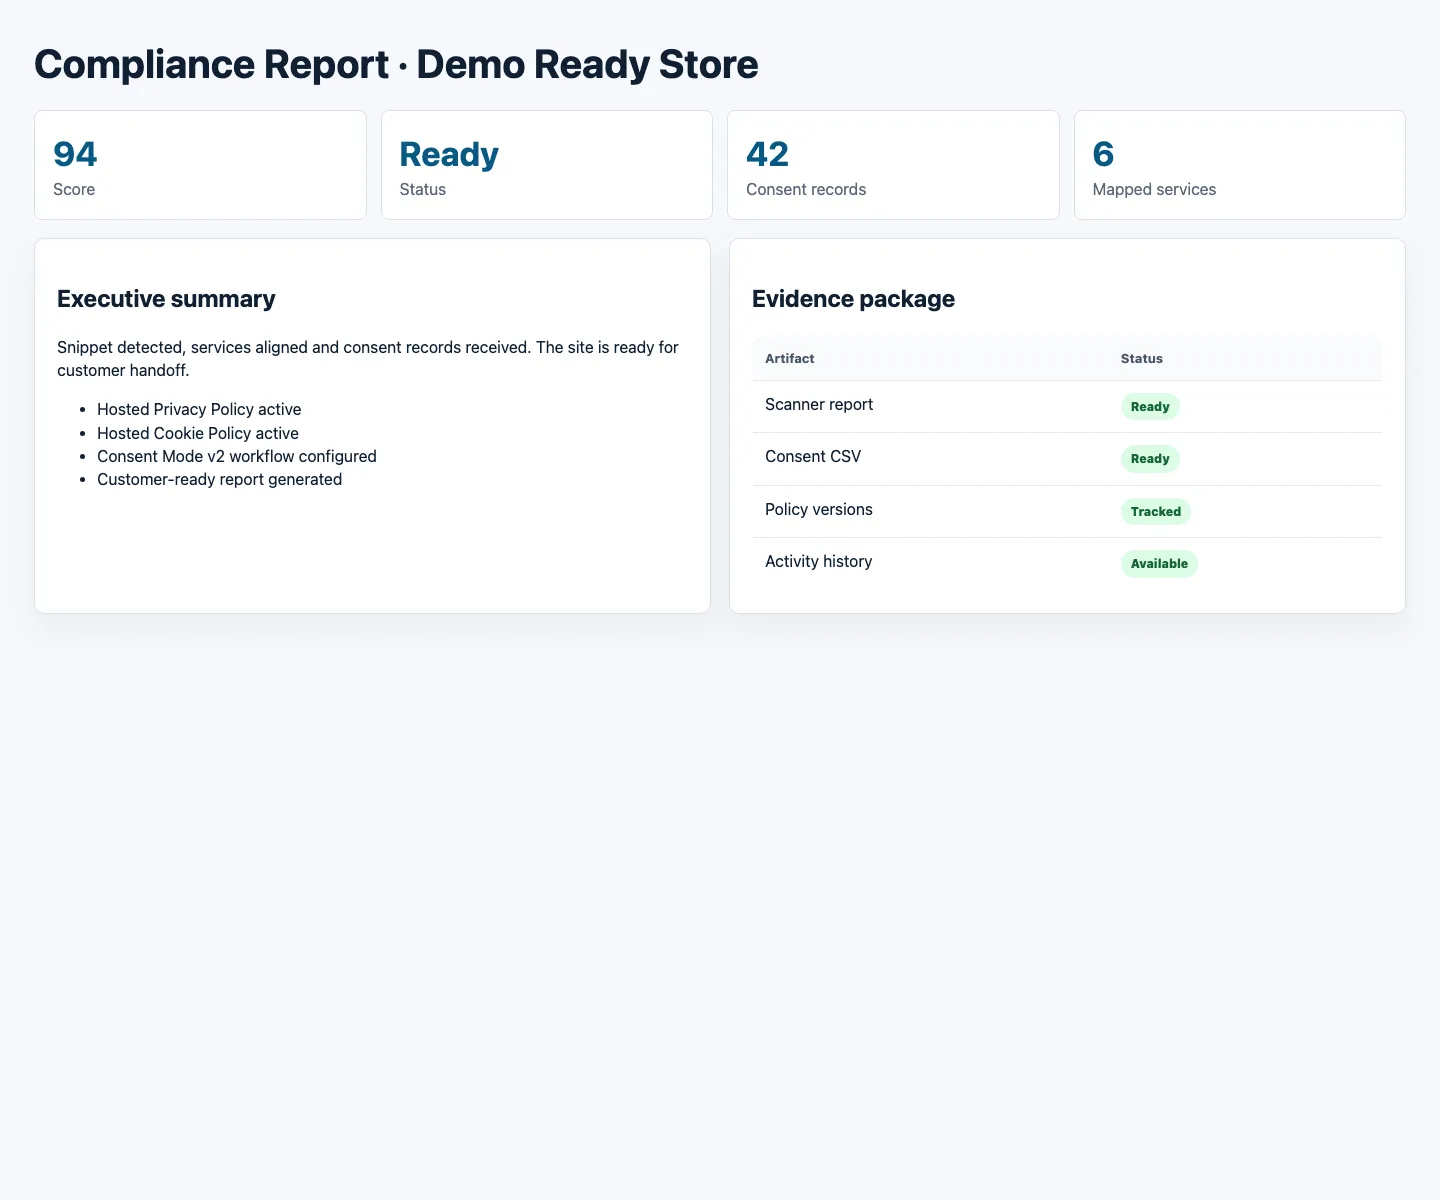Click the large 'Ready' status value

[449, 154]
